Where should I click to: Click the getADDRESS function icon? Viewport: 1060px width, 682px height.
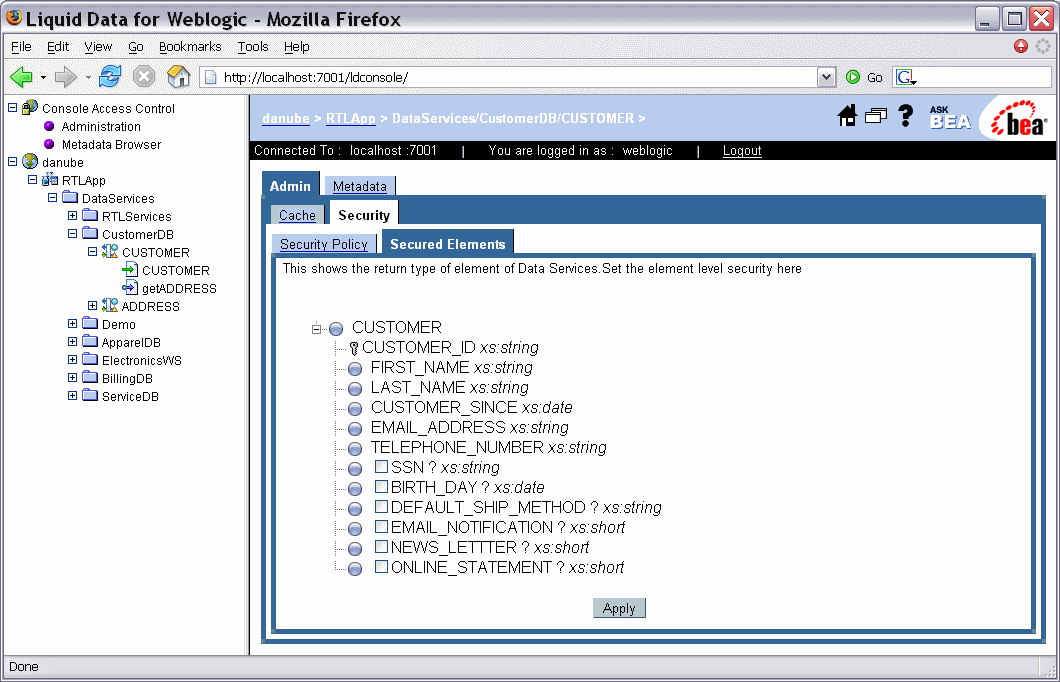[x=130, y=287]
